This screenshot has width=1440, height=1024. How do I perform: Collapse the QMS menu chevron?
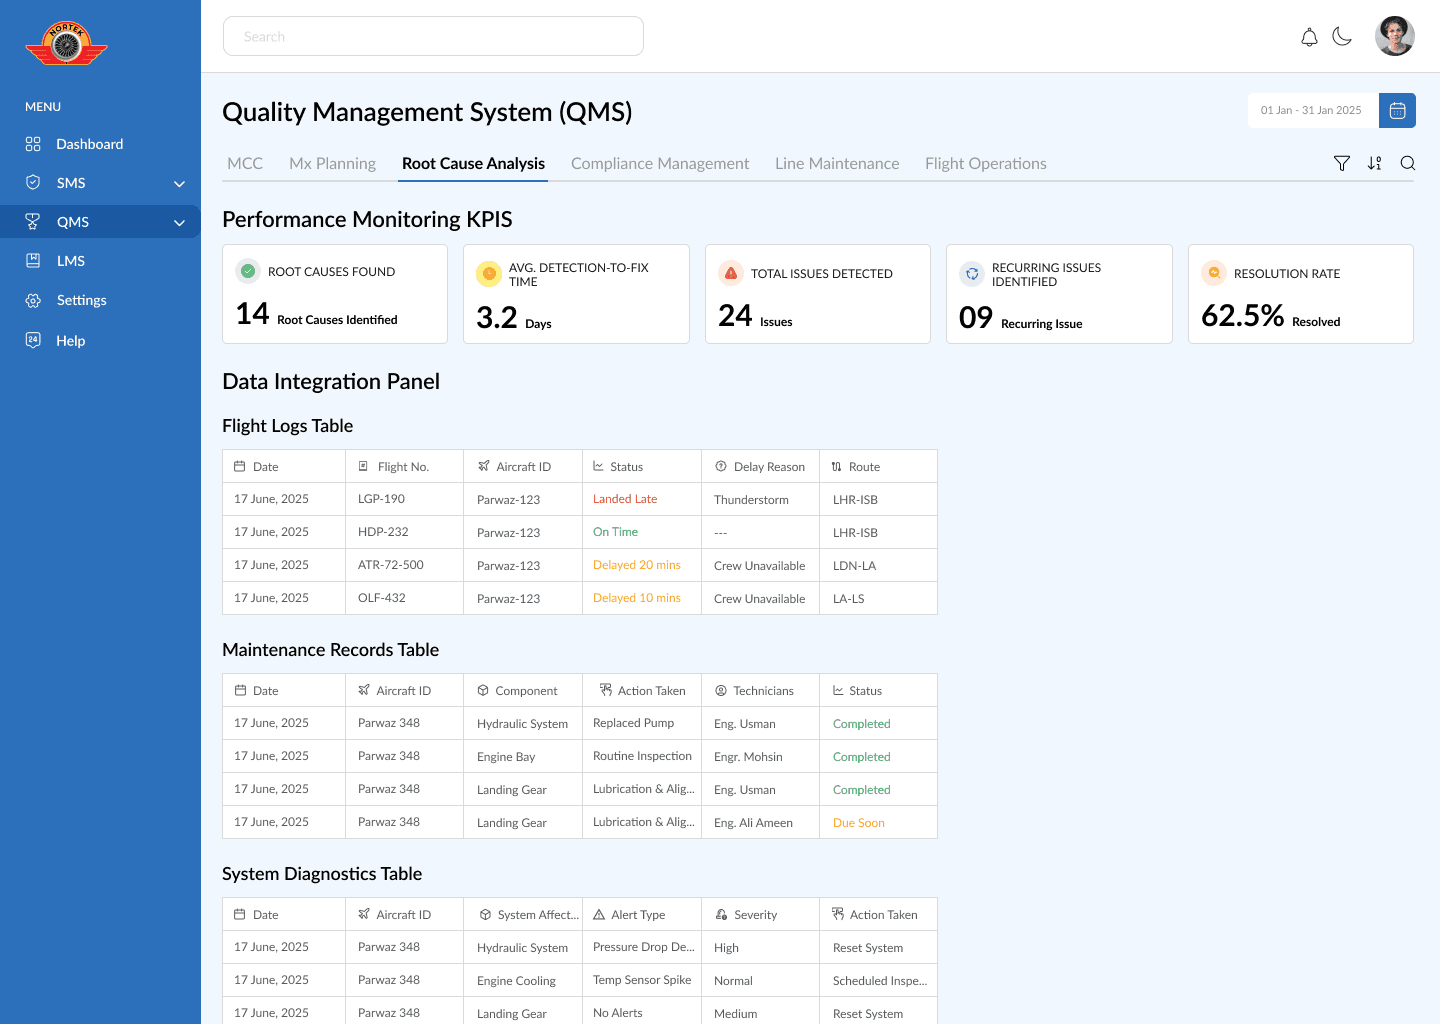(x=180, y=223)
